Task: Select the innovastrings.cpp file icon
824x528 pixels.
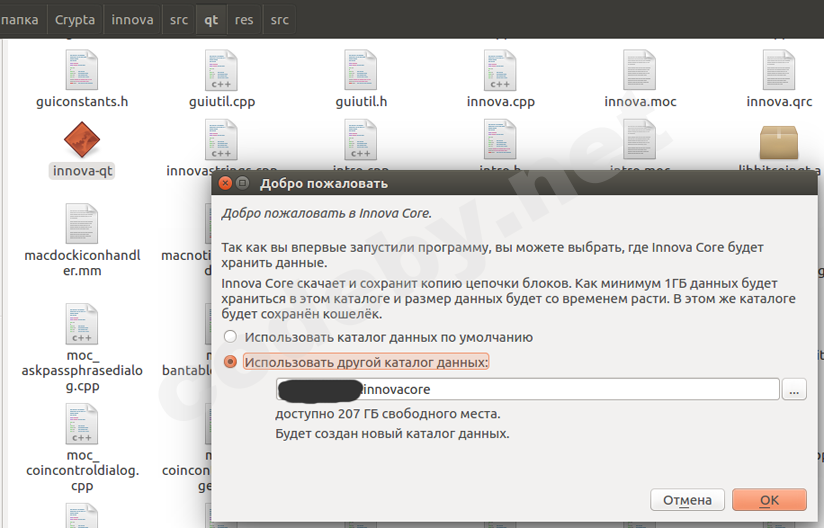Action: (221, 140)
